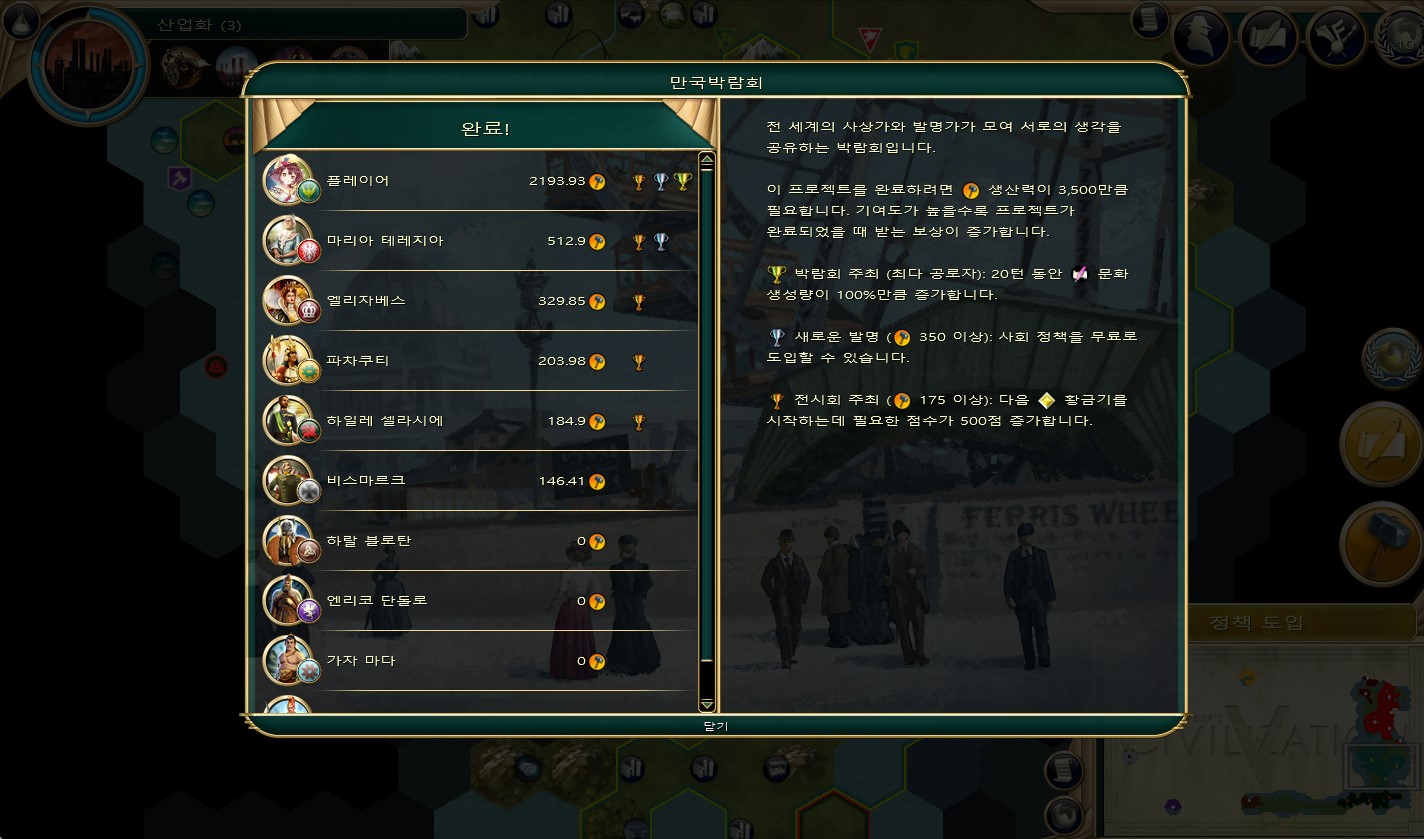Click Haile Selassie's leader portrait
The width and height of the screenshot is (1424, 839).
click(x=289, y=421)
